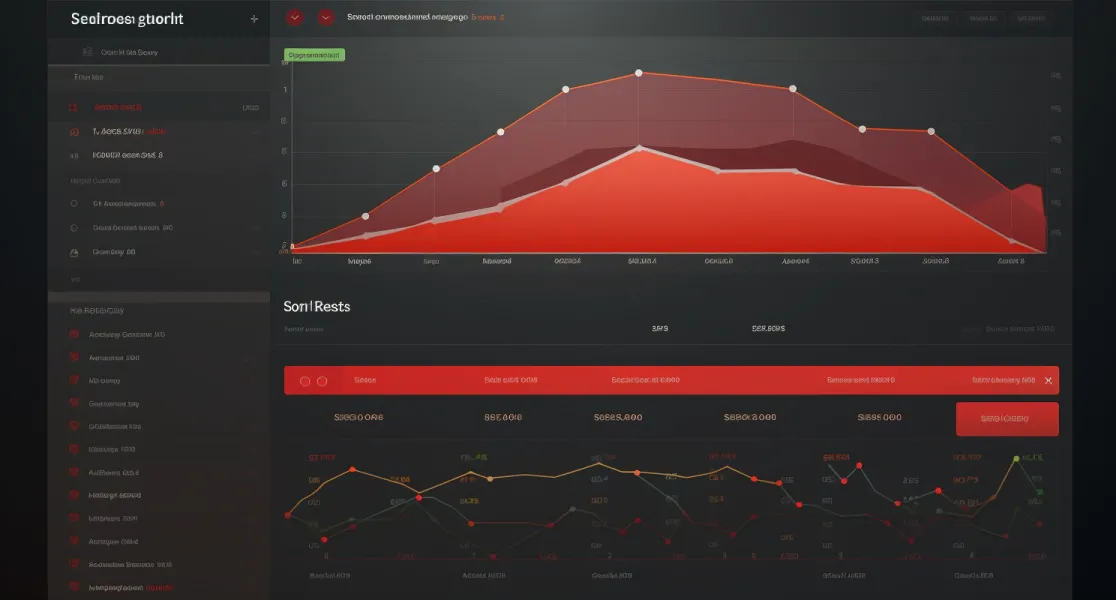Screen dimensions: 1116x600
Task: Open the first red circular chevron dropdown in top bar
Action: (x=295, y=17)
